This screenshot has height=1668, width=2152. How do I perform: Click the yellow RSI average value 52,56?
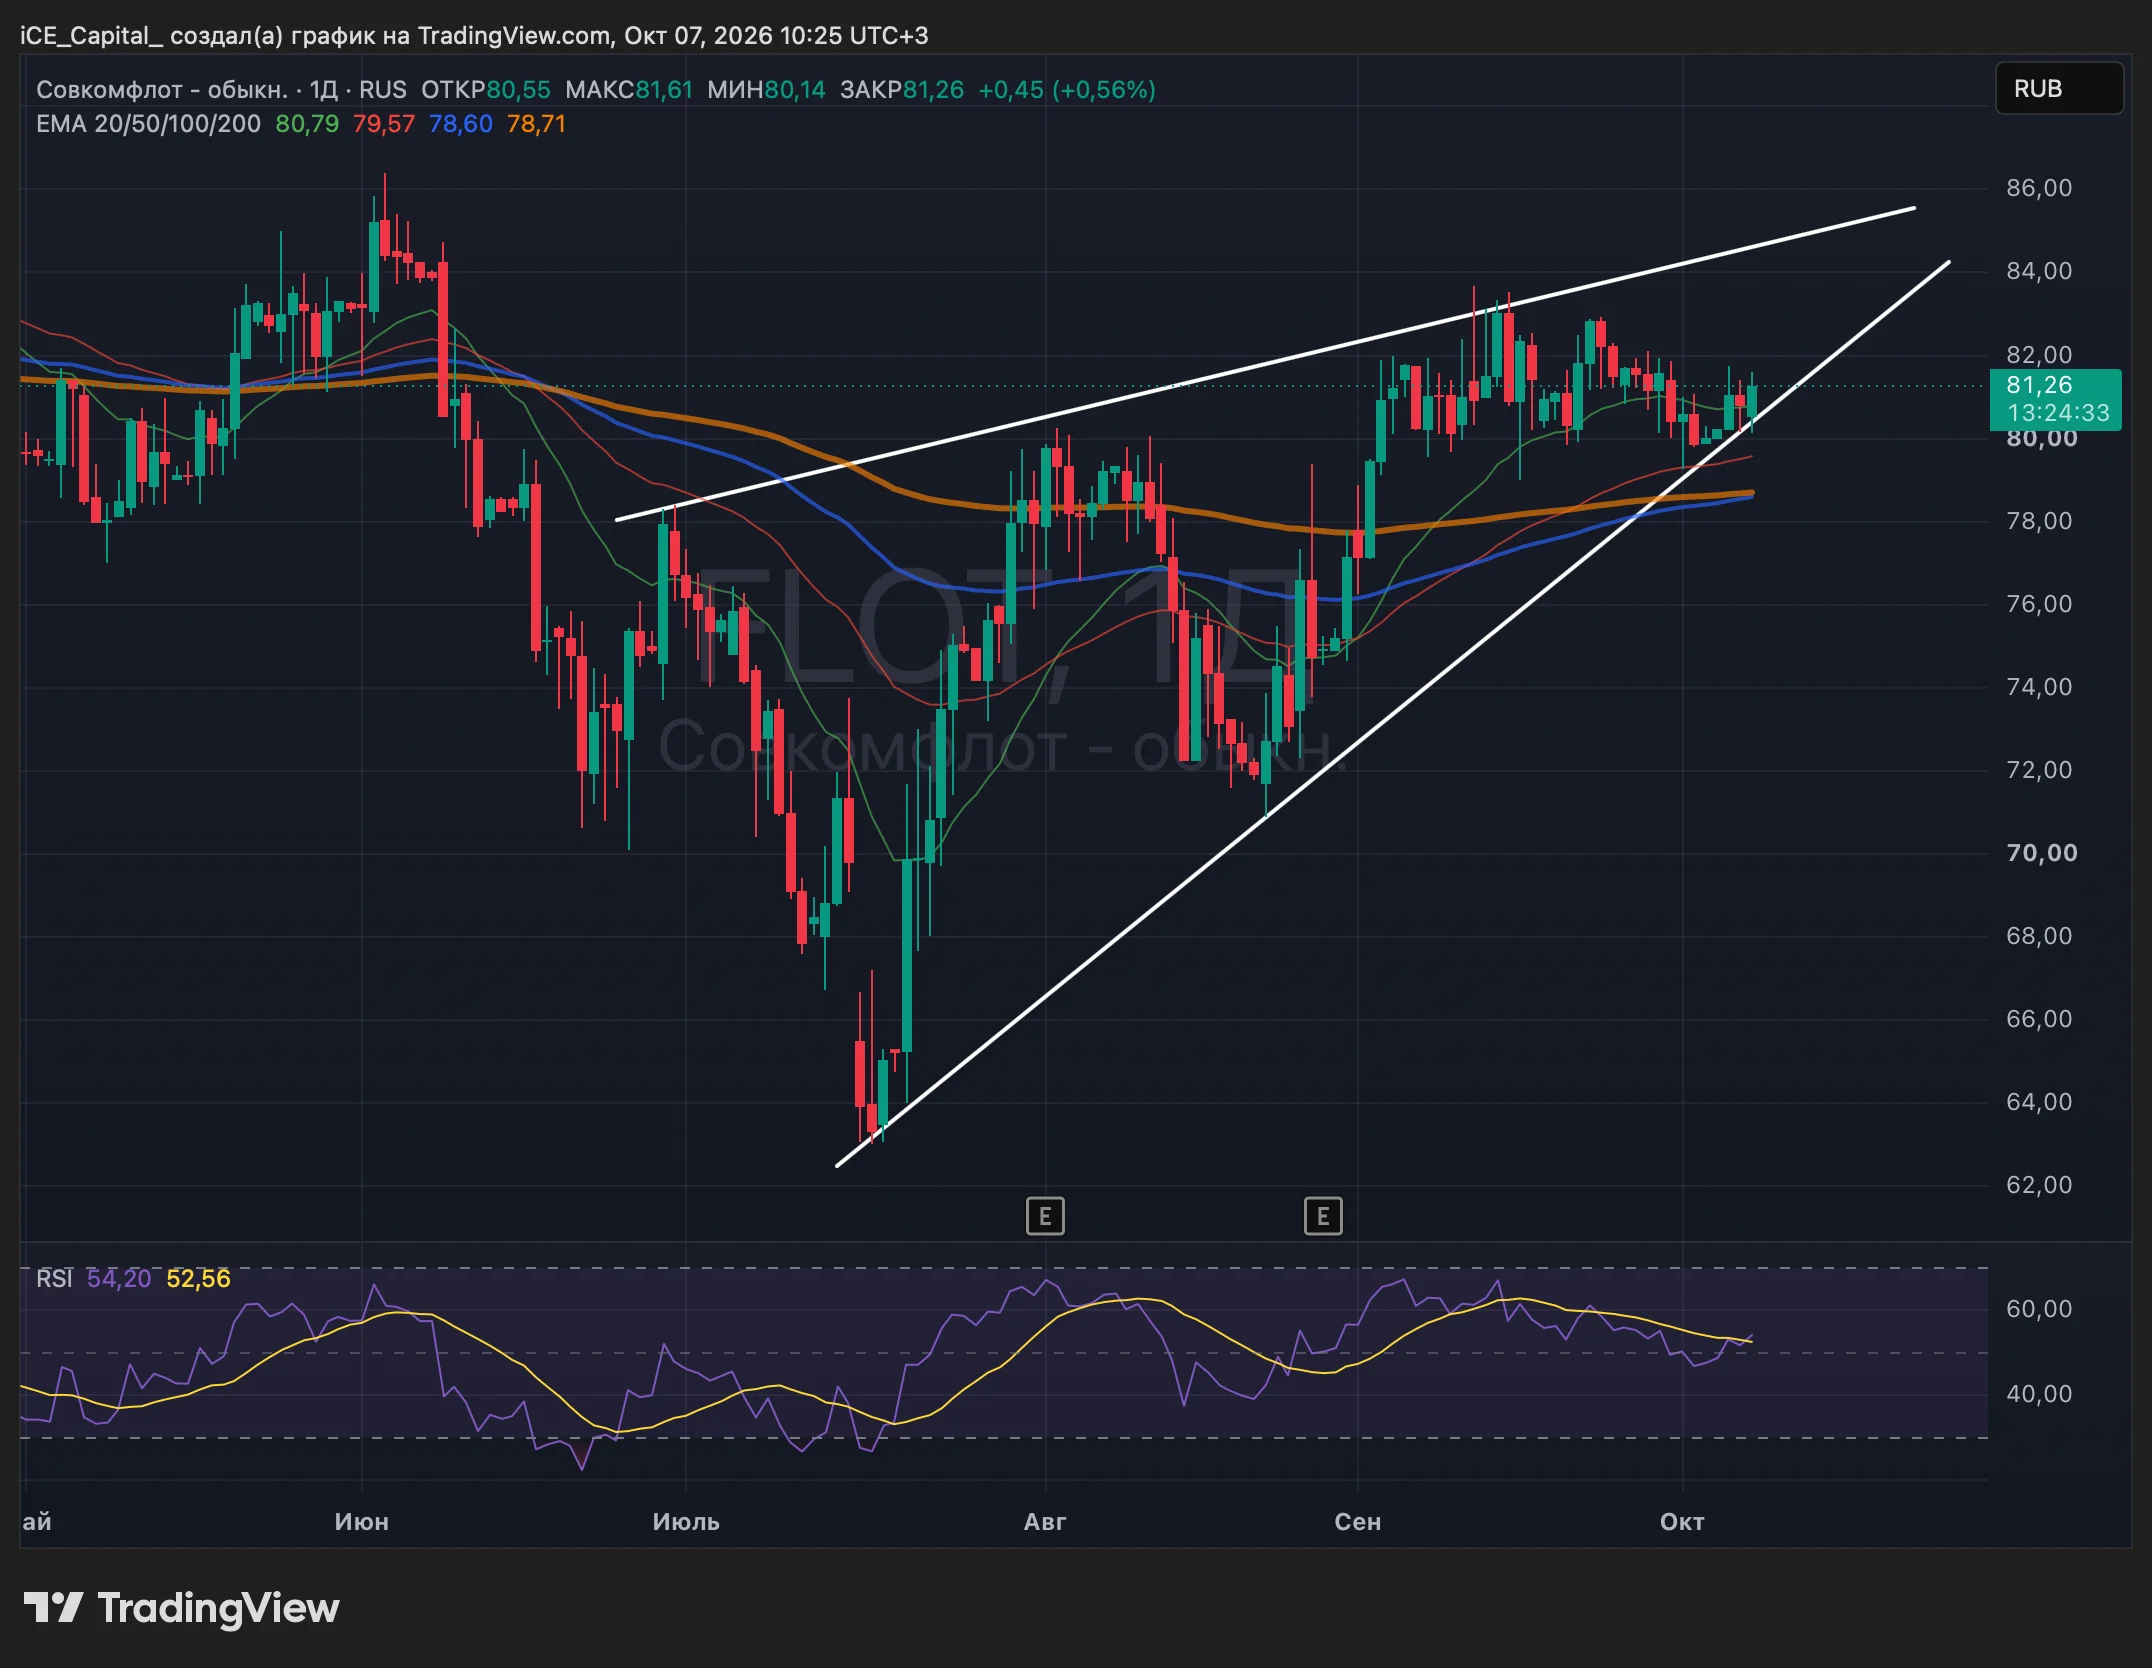pos(198,1278)
